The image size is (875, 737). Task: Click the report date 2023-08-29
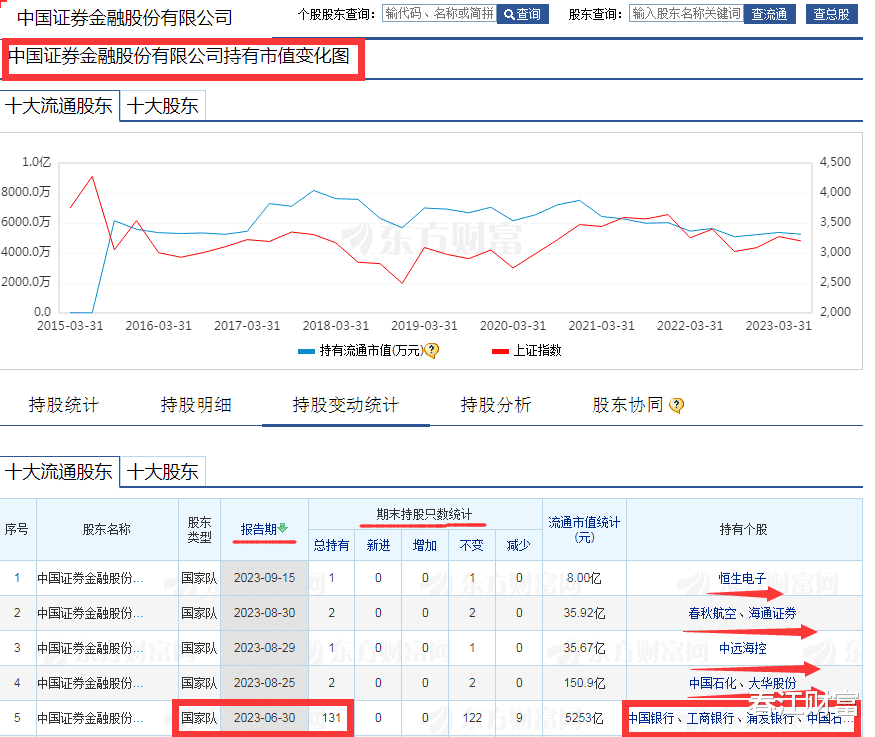[265, 648]
